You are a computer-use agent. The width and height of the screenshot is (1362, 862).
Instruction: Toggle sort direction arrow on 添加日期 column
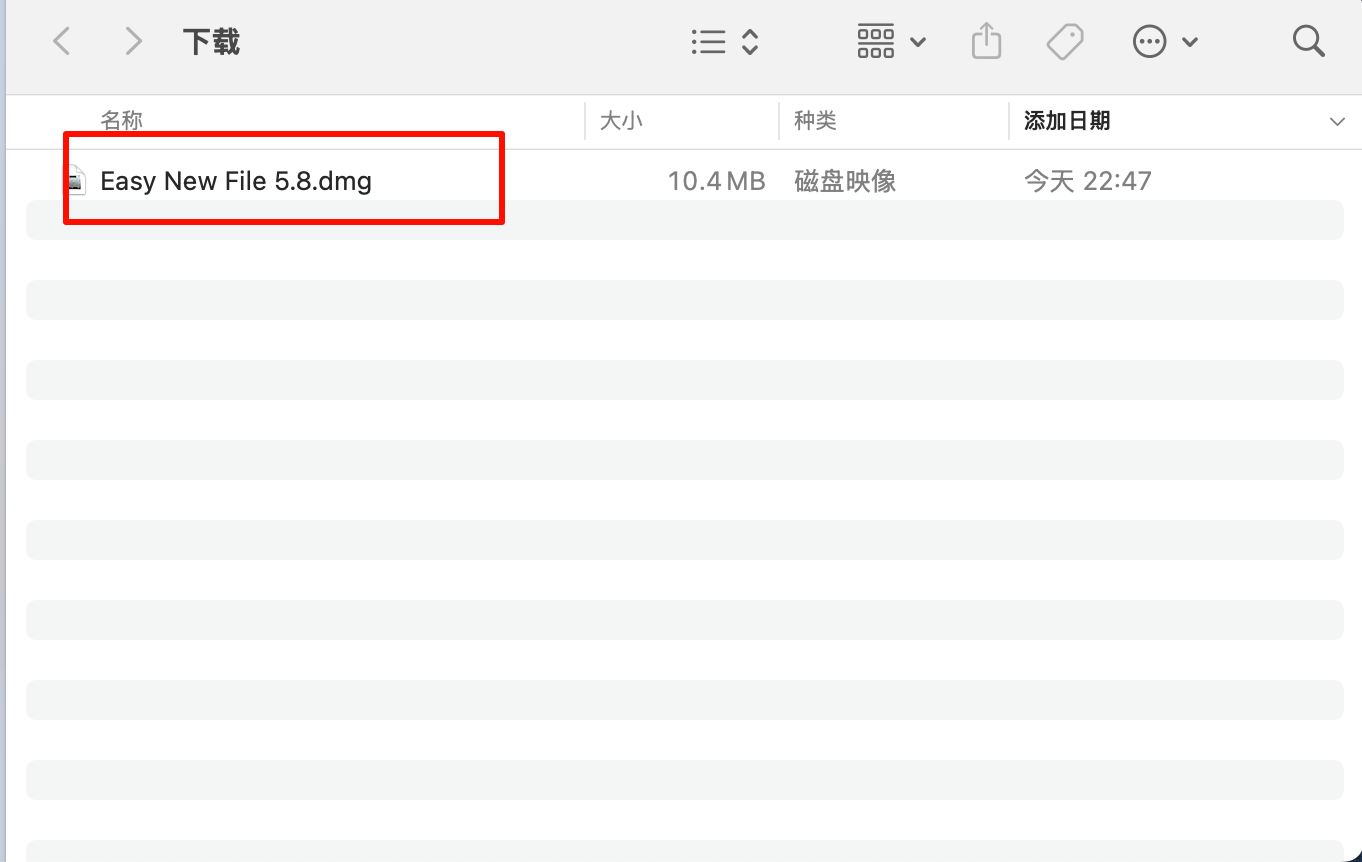pyautogui.click(x=1337, y=122)
